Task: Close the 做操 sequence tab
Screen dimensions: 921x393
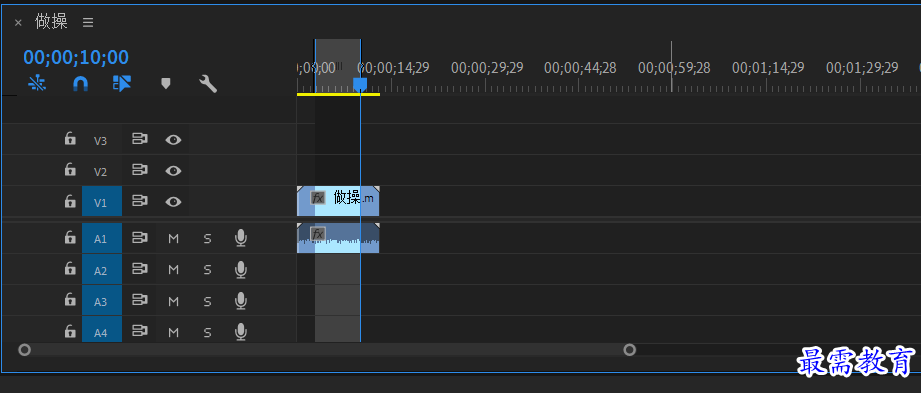Action: [18, 23]
